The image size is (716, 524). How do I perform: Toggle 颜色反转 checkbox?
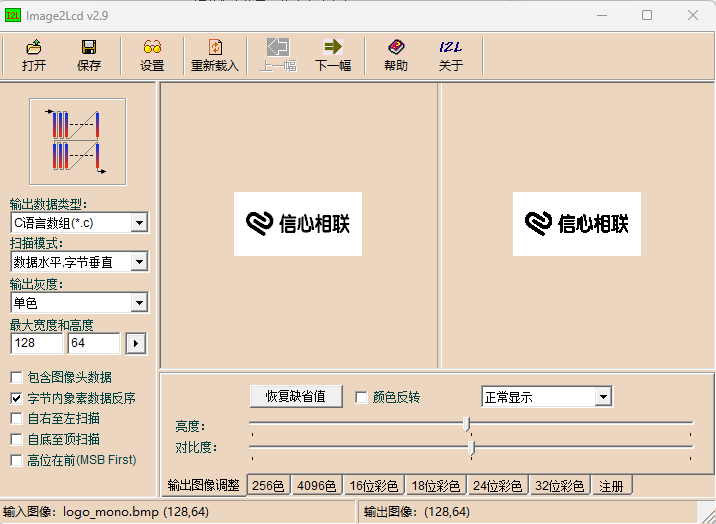coord(361,397)
